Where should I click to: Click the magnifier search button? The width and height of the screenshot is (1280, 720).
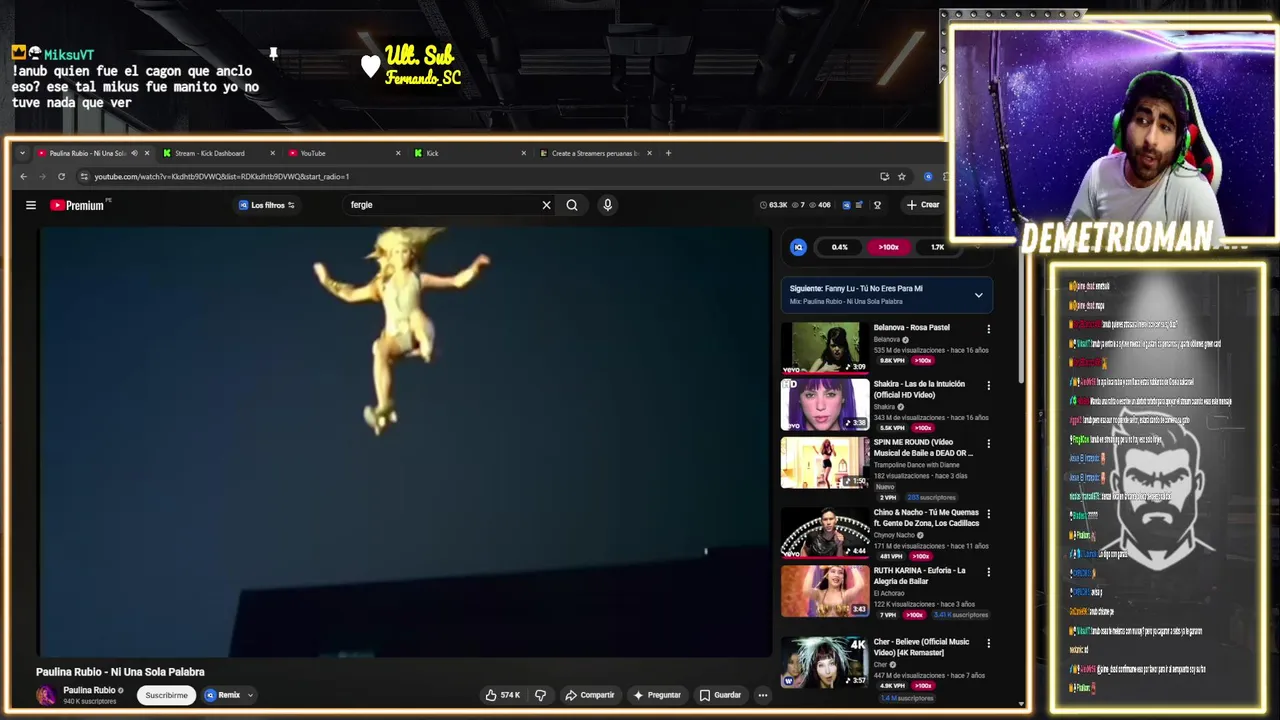tap(572, 205)
